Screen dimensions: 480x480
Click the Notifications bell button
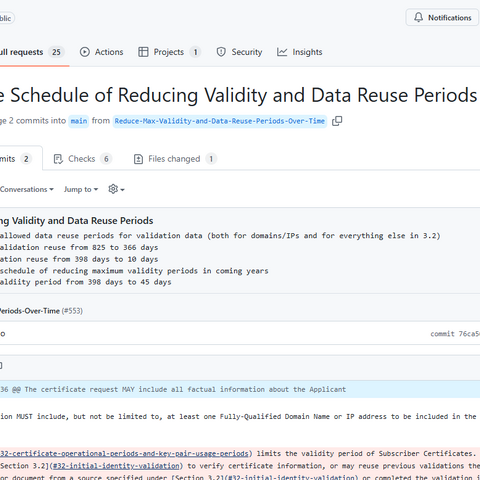442,17
